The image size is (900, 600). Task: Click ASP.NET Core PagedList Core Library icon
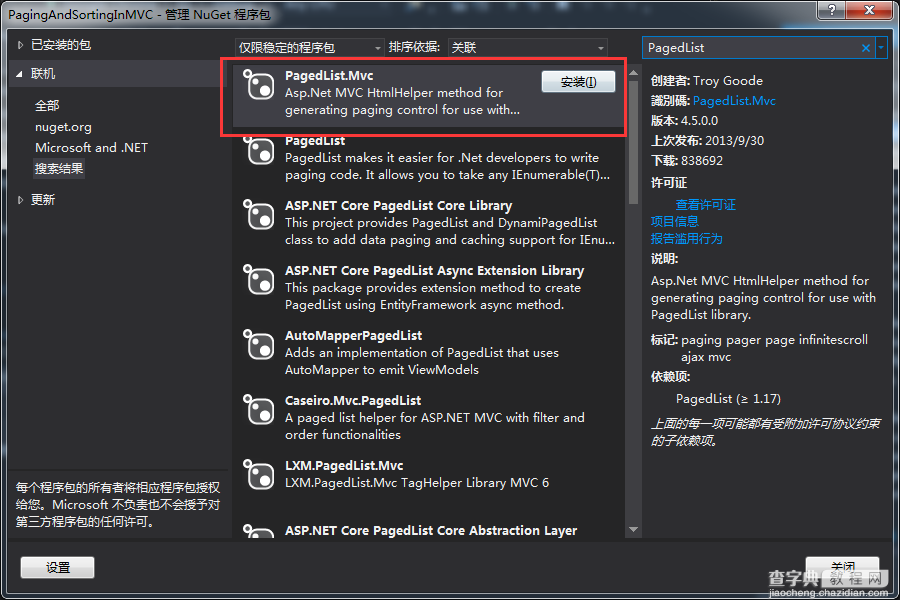(259, 215)
